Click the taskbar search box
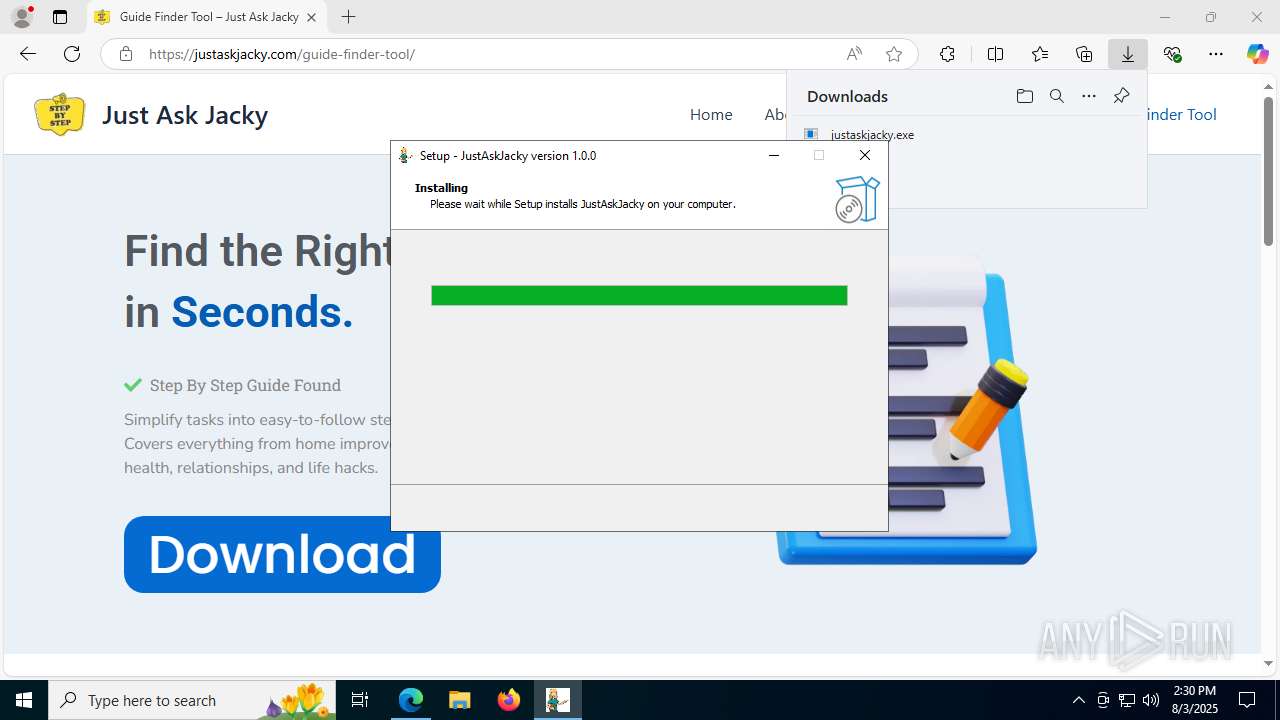Image resolution: width=1280 pixels, height=720 pixels. pos(192,700)
